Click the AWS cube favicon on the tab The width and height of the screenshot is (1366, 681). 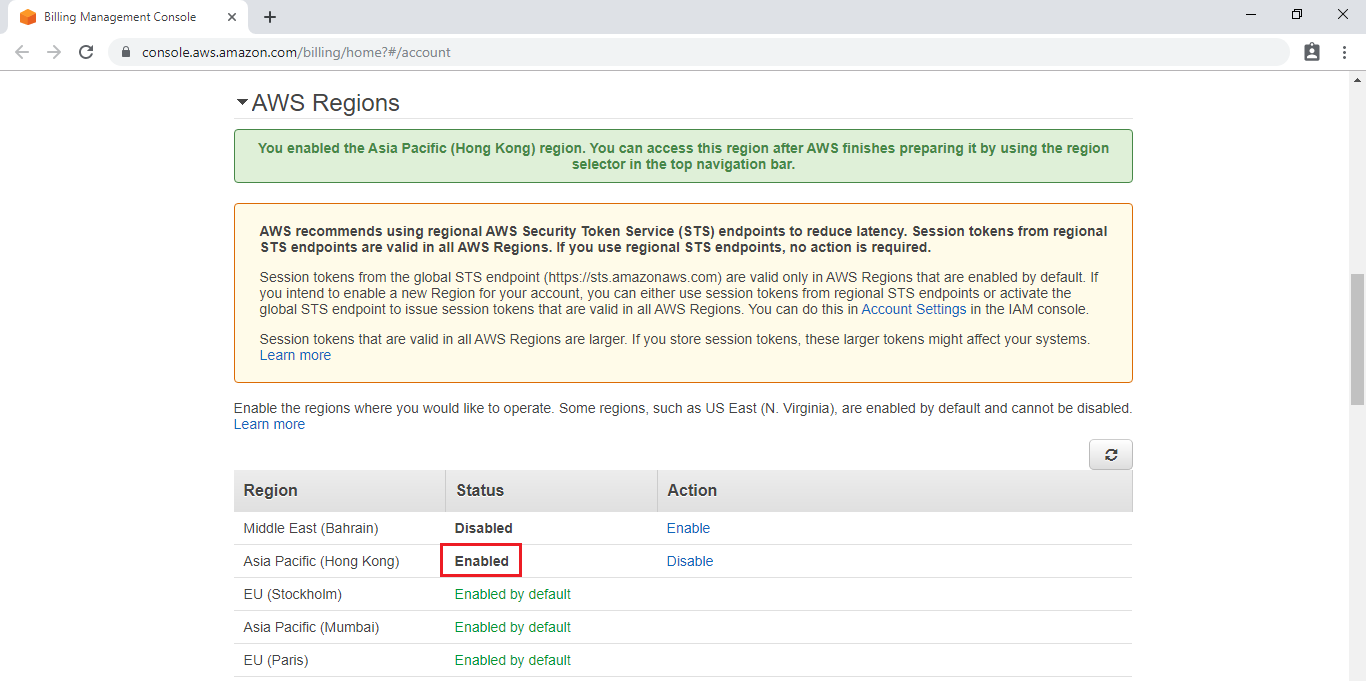coord(28,17)
